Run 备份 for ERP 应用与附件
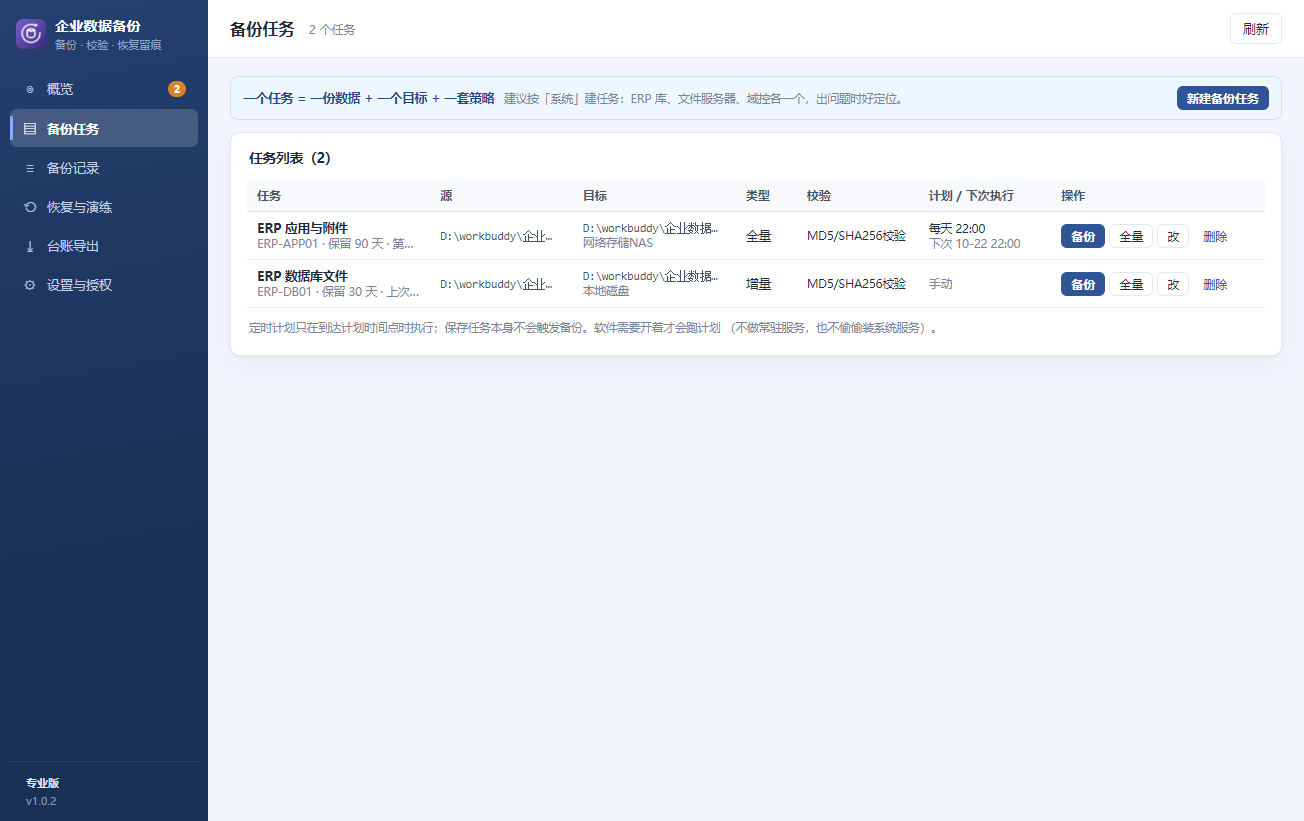The height and width of the screenshot is (821, 1304). (x=1083, y=236)
